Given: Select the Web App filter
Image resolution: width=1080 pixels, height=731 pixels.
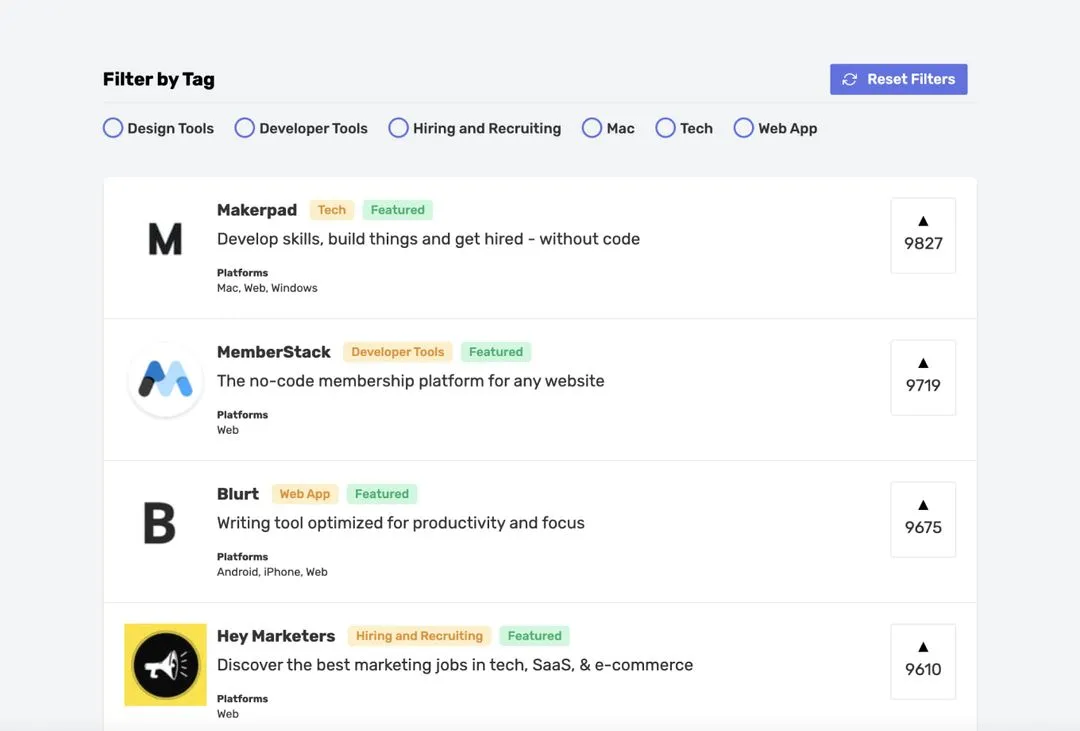Looking at the screenshot, I should click(x=743, y=128).
